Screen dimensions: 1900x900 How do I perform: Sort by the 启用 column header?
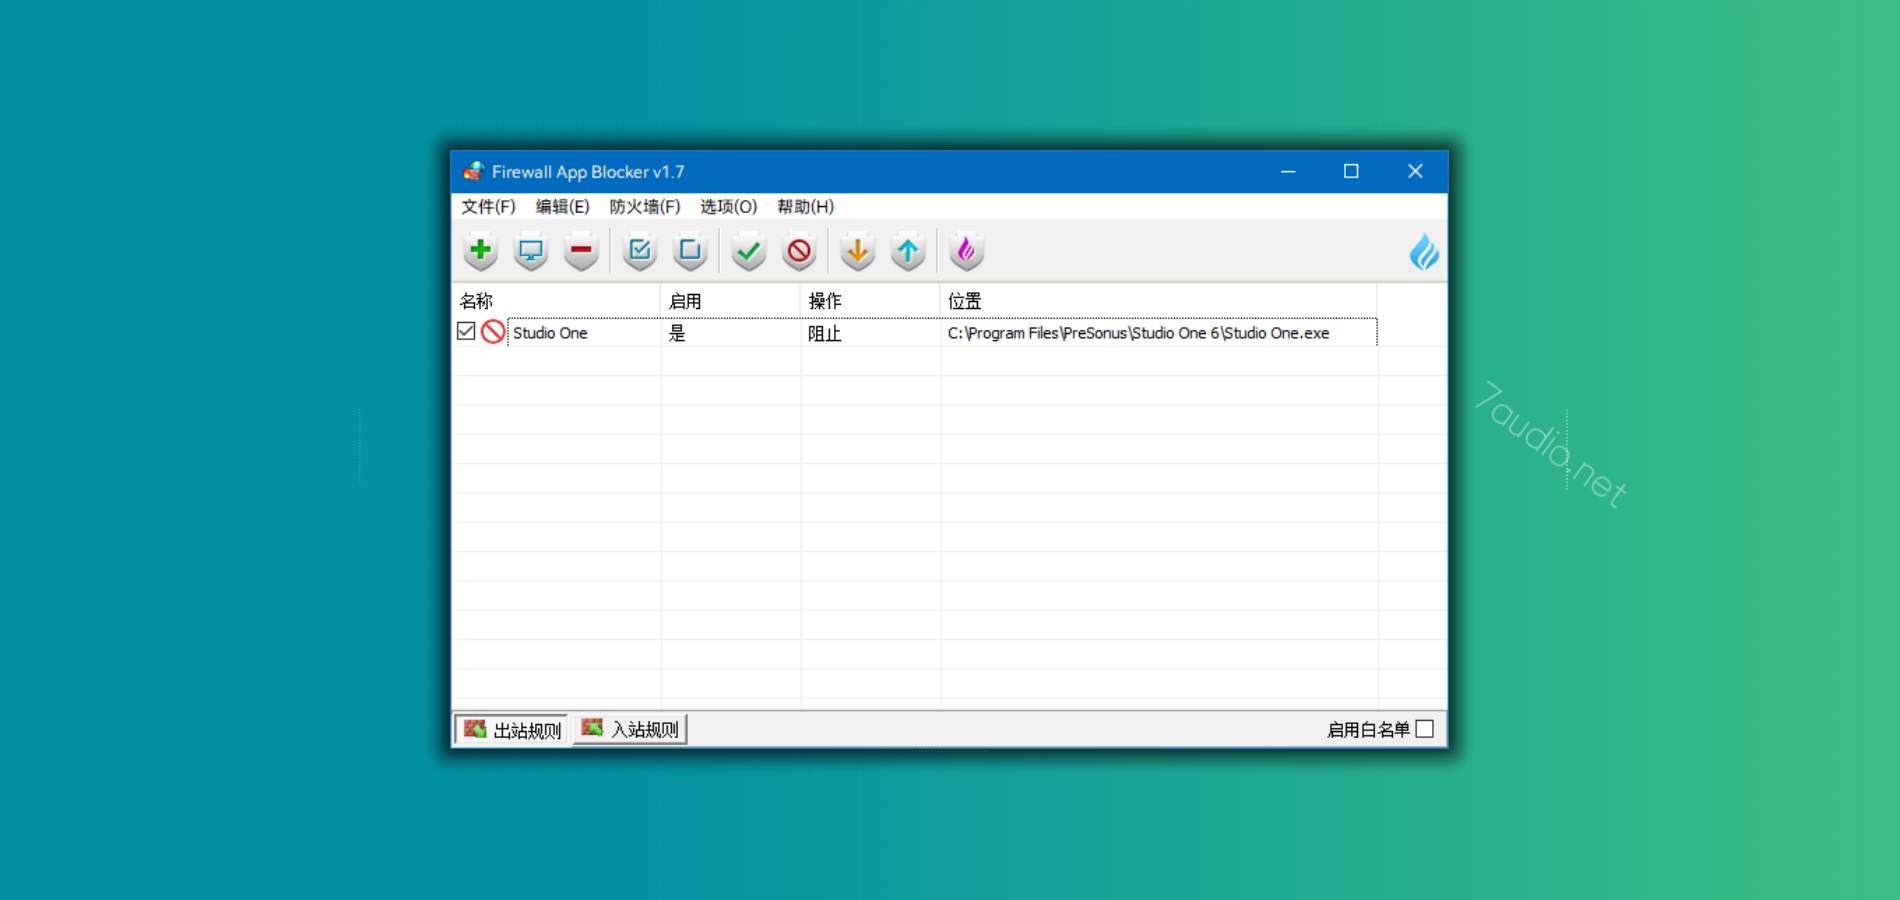(x=731, y=301)
